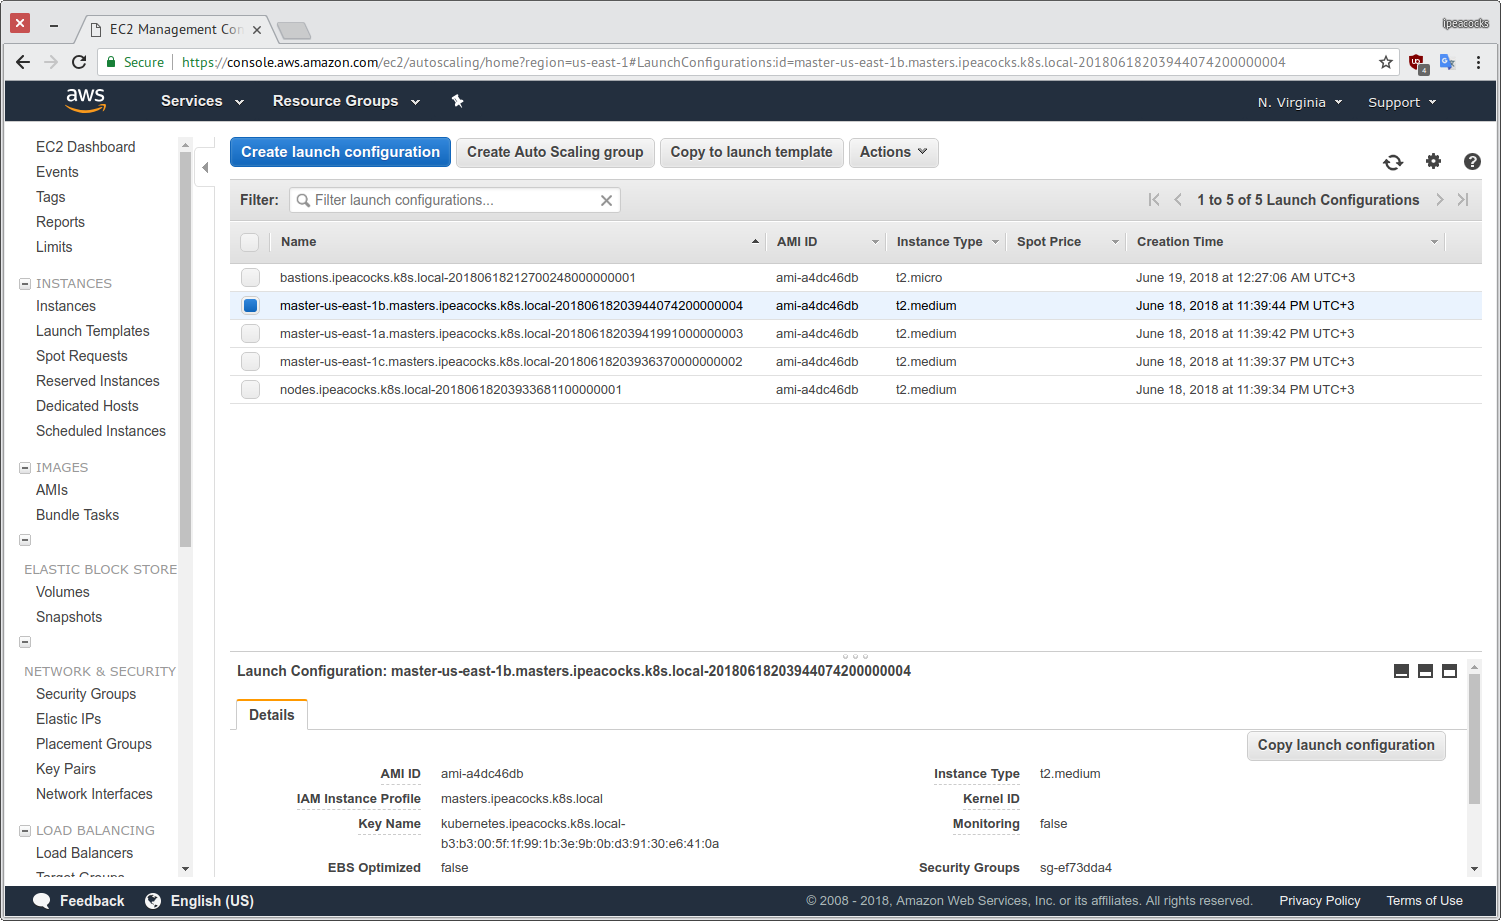Clear the filter with the X icon
This screenshot has height=921, width=1501.
tap(606, 200)
